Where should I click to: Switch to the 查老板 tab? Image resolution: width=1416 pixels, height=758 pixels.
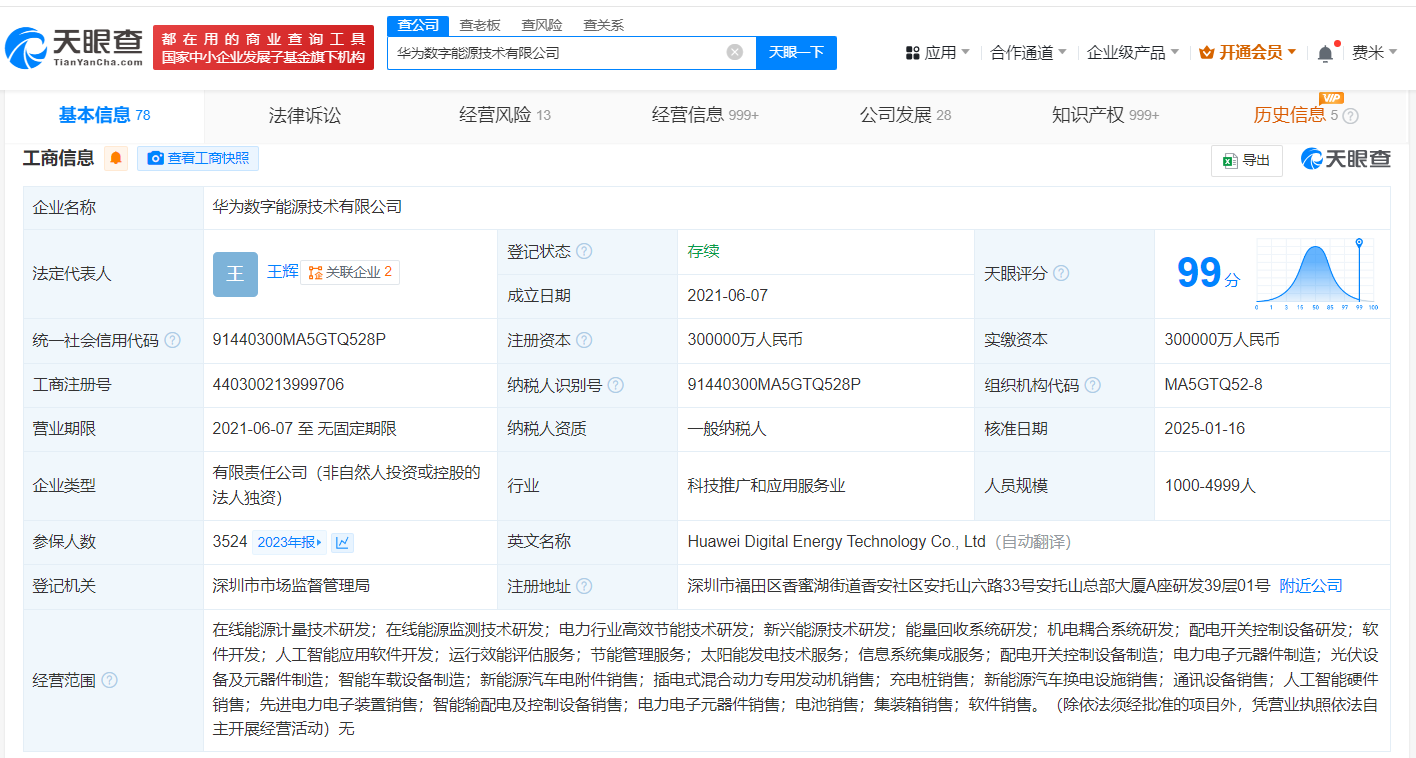click(478, 24)
